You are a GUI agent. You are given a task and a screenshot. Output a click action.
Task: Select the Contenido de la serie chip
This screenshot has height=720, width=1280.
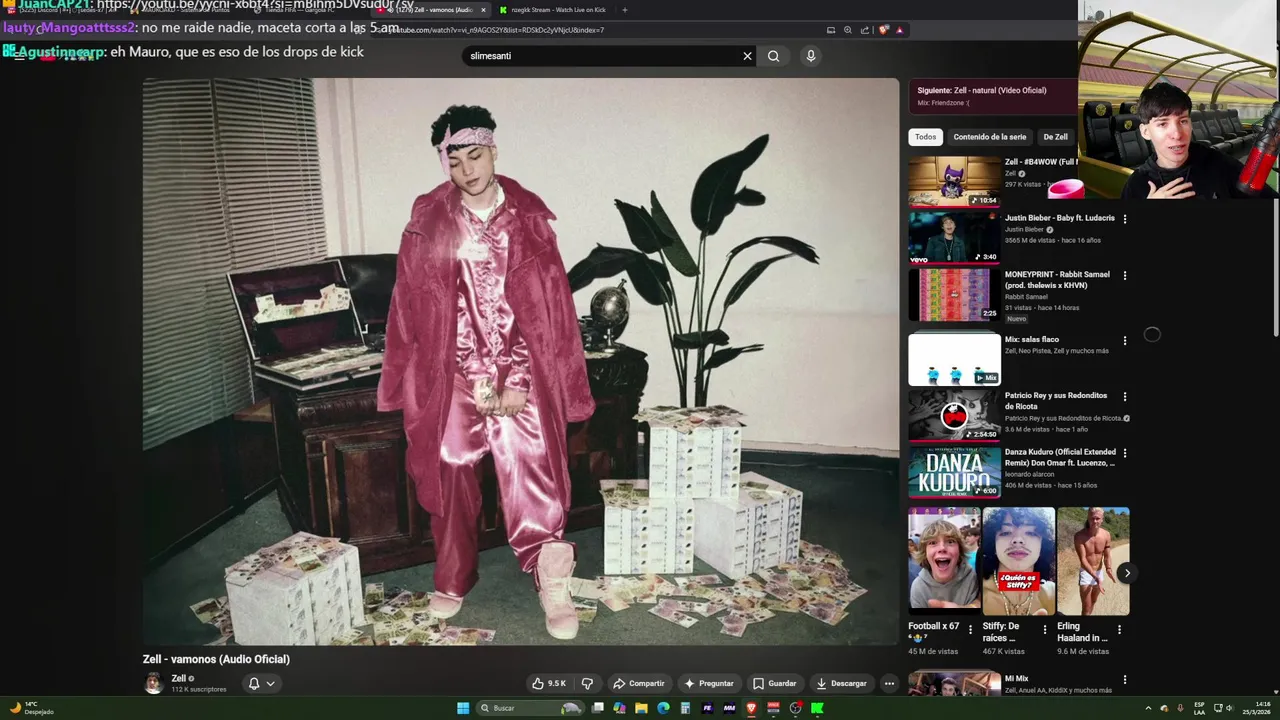(990, 137)
